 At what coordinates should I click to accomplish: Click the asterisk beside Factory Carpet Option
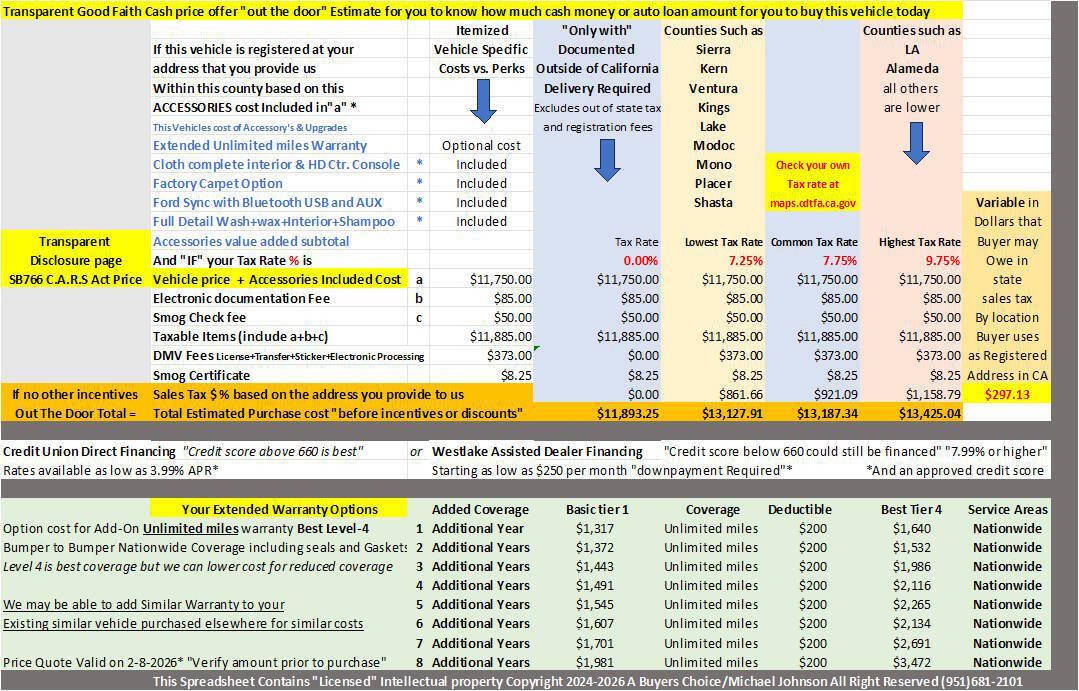(419, 183)
